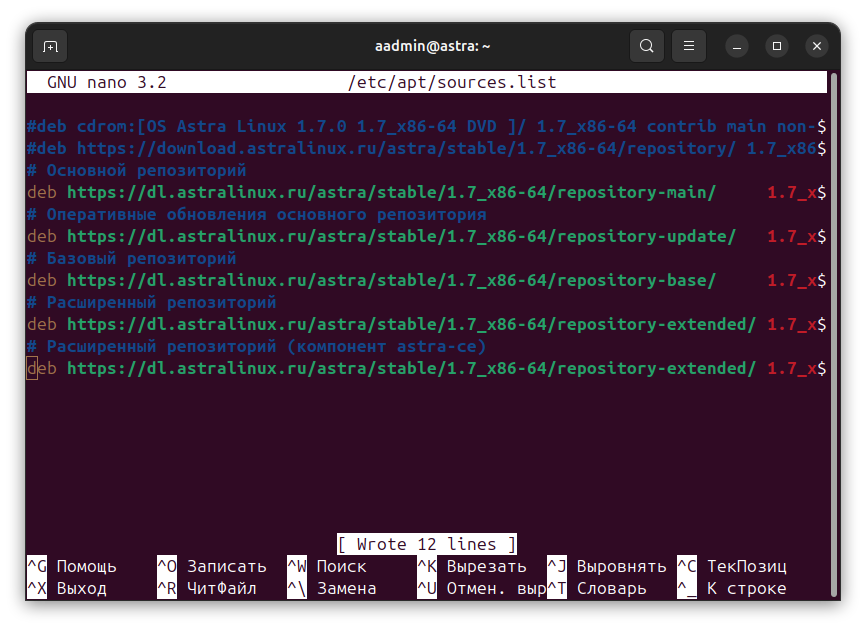Click the comment 'Расширенный репозиторий' without astra-ce
Viewport: 866px width, 629px height.
[151, 303]
